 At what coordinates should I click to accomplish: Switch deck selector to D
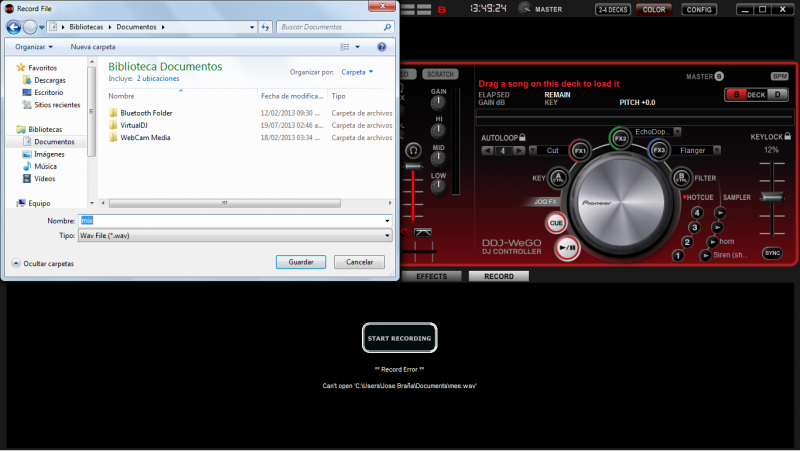[777, 95]
